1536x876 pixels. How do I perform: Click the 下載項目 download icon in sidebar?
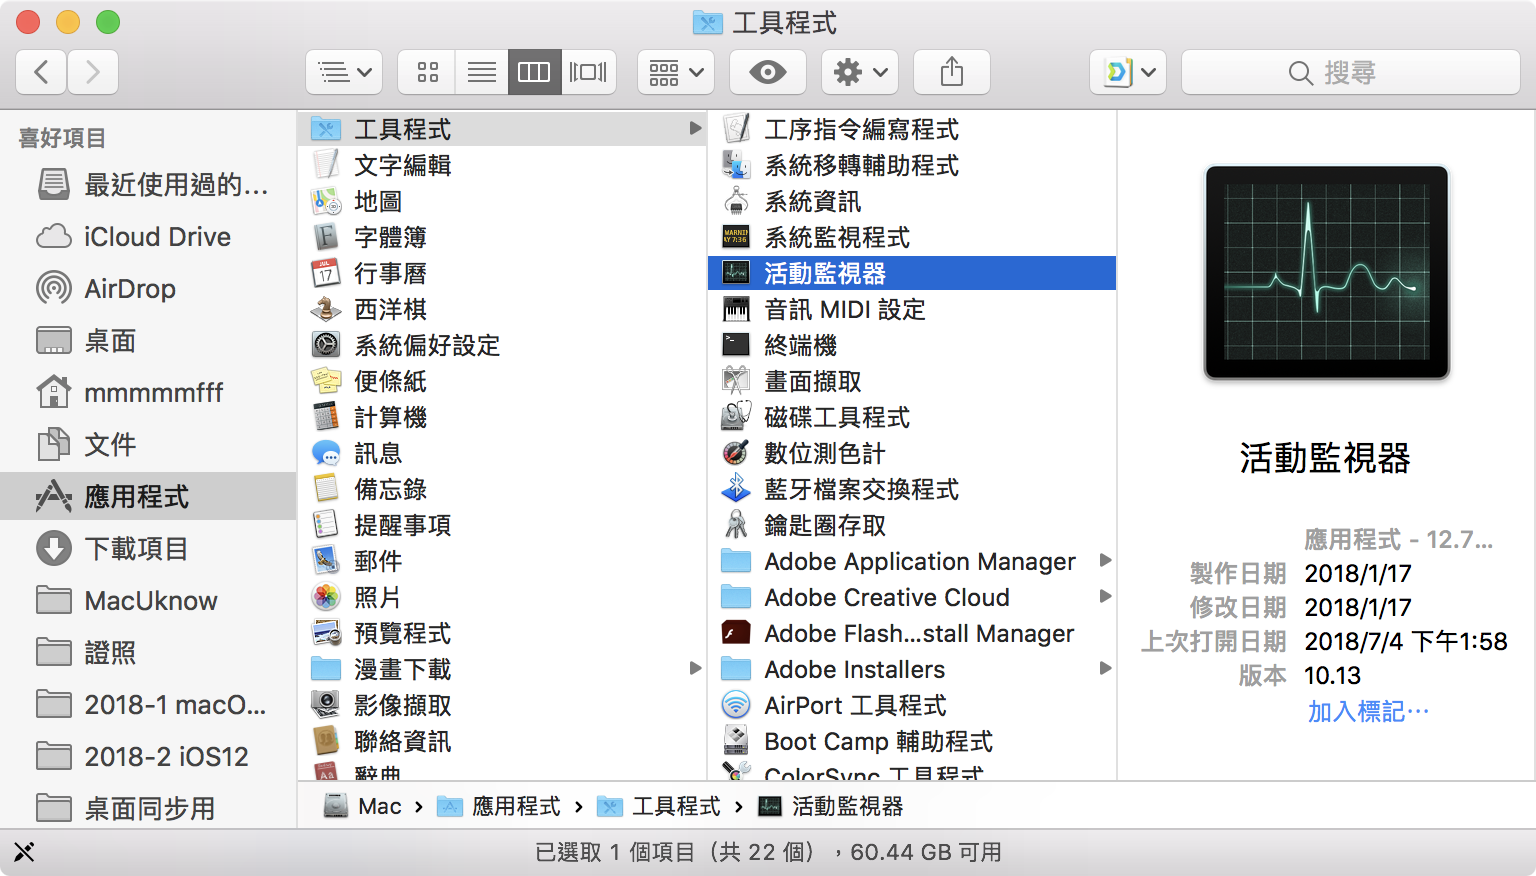(x=54, y=549)
